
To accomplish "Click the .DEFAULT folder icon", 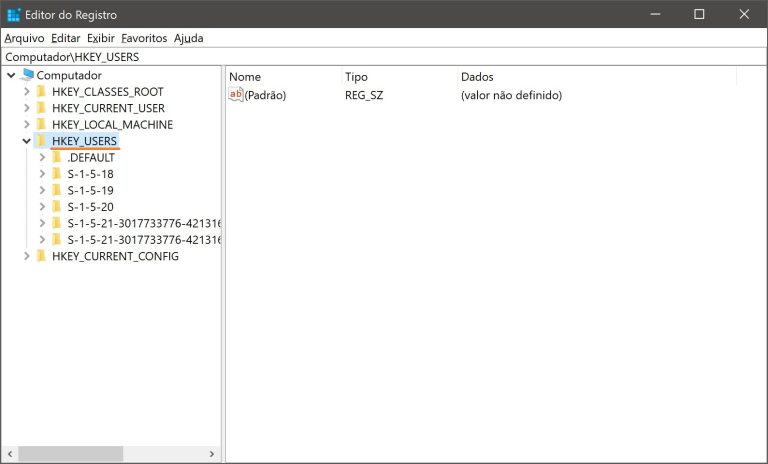I will (57, 158).
